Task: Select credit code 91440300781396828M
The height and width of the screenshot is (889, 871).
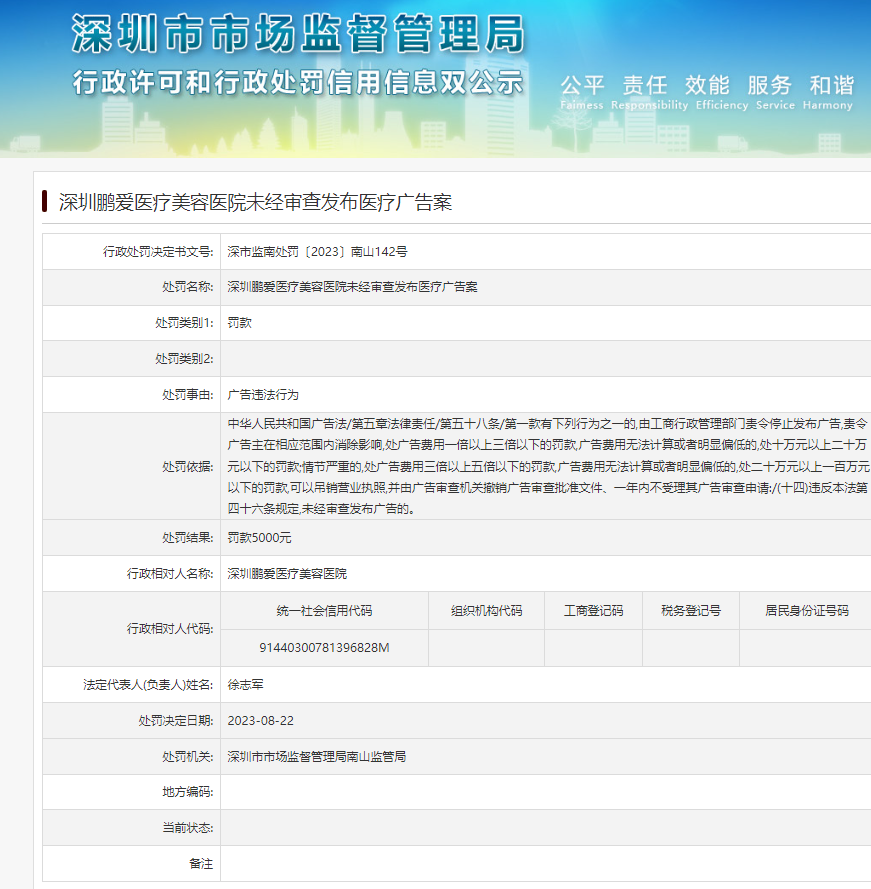Action: point(324,647)
